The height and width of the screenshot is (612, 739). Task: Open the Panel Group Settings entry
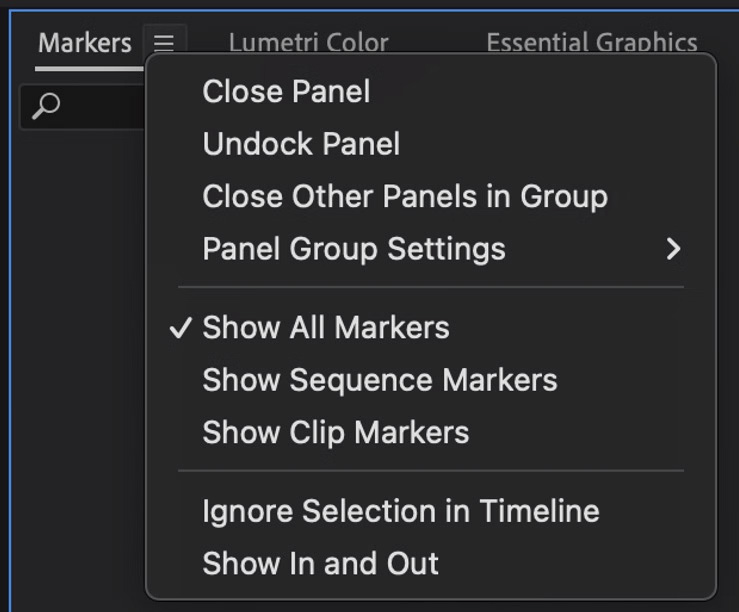point(353,249)
